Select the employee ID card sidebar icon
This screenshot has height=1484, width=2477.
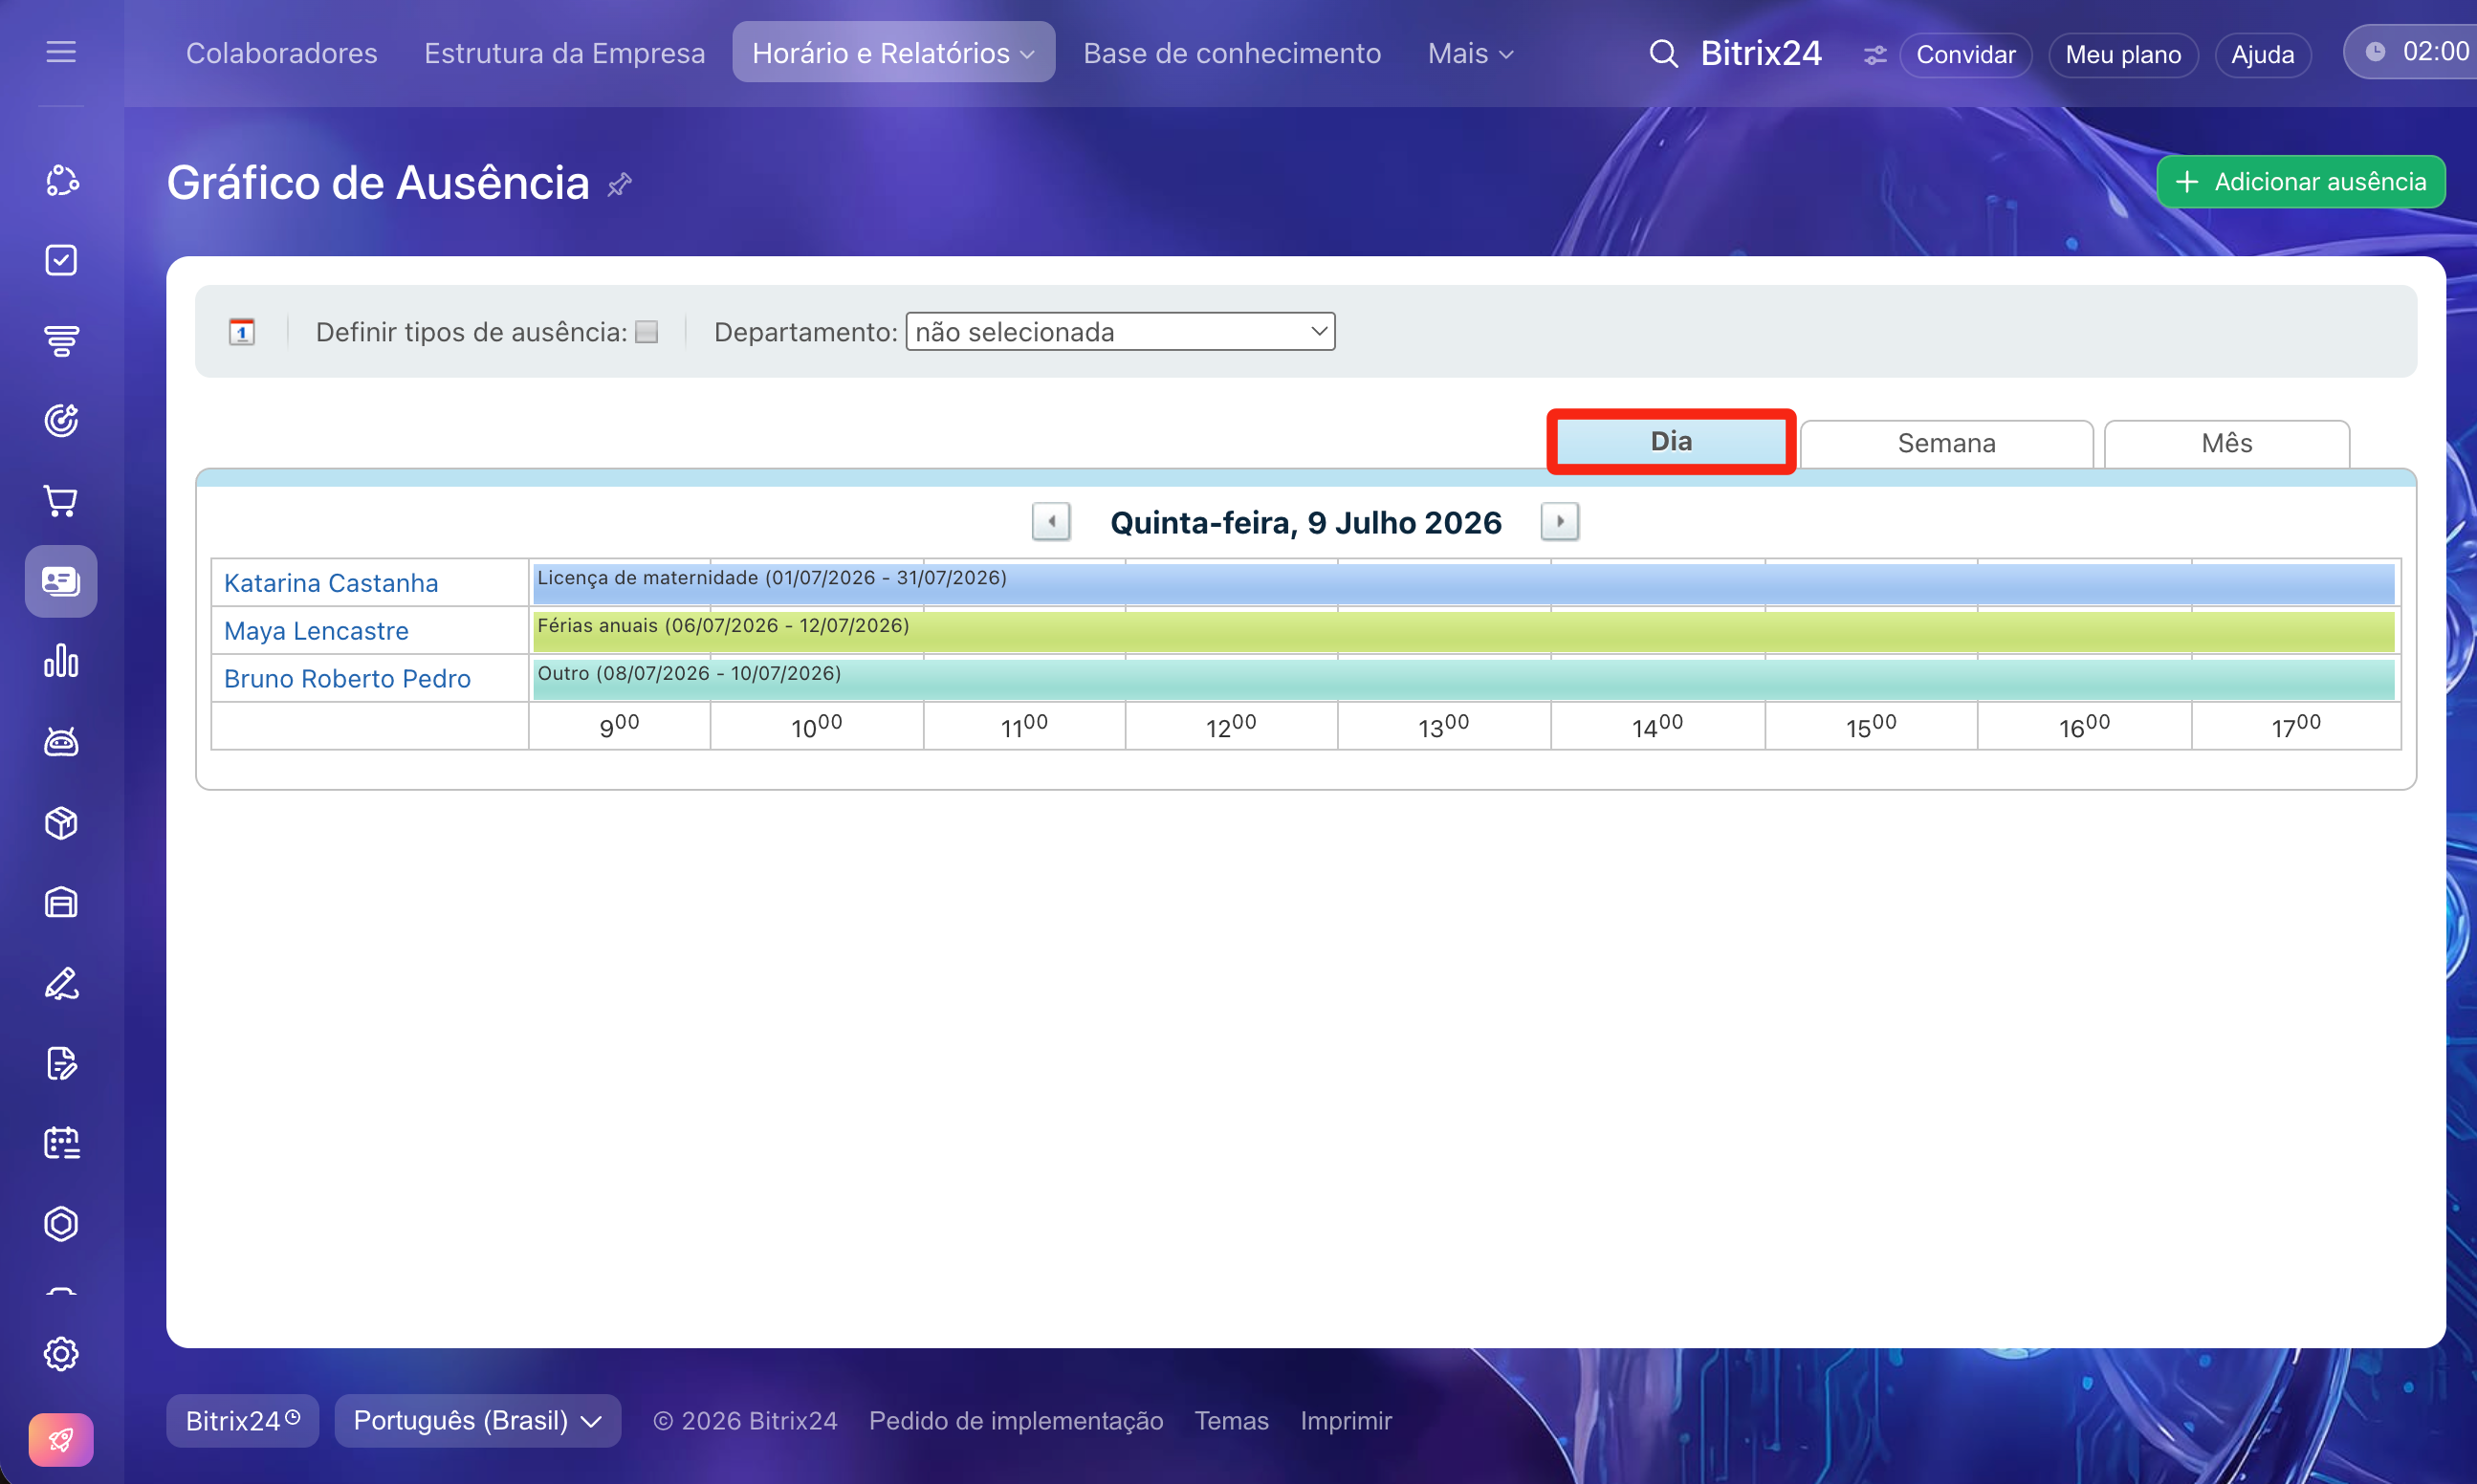61,581
